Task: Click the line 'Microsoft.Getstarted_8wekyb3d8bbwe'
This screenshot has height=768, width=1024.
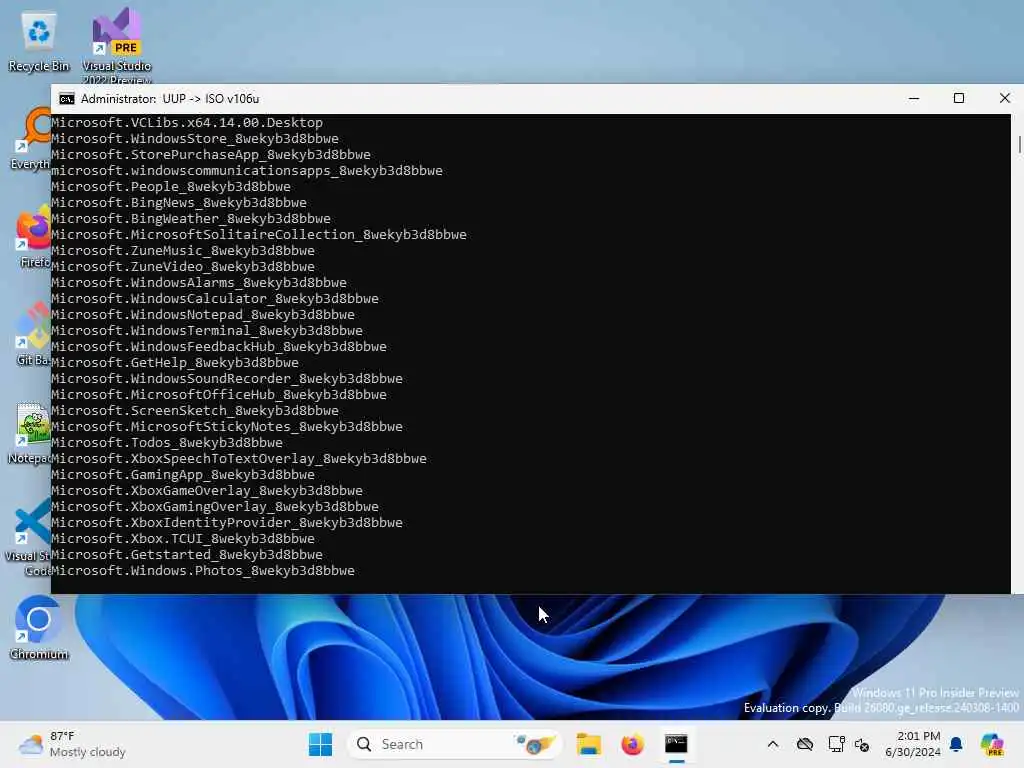Action: point(187,554)
